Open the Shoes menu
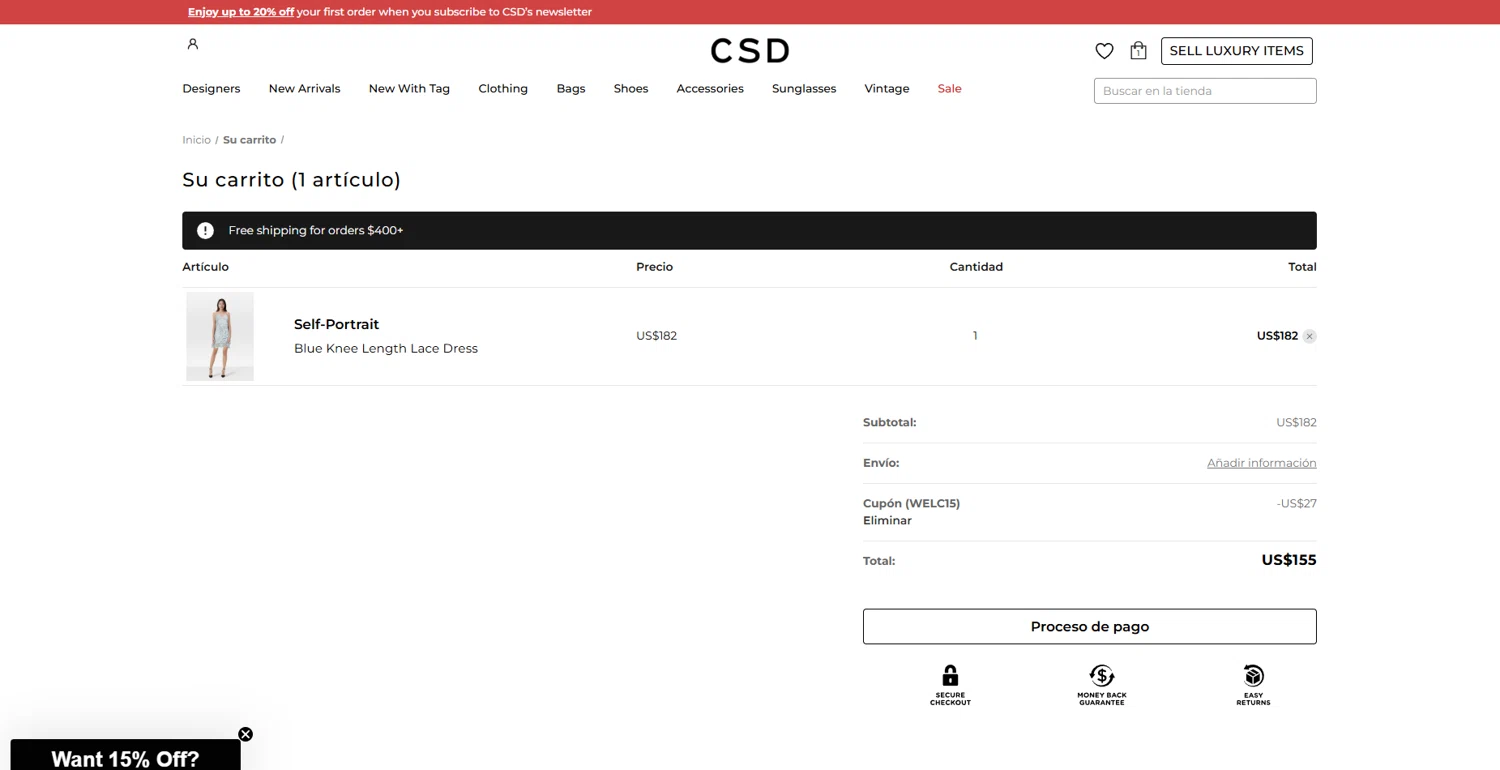Viewport: 1500px width, 770px height. 631,89
